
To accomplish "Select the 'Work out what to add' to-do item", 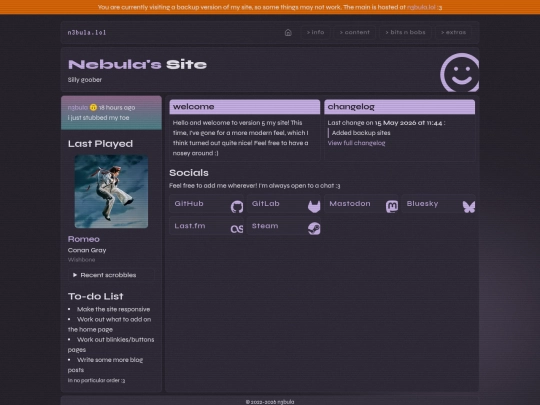I will (110, 324).
